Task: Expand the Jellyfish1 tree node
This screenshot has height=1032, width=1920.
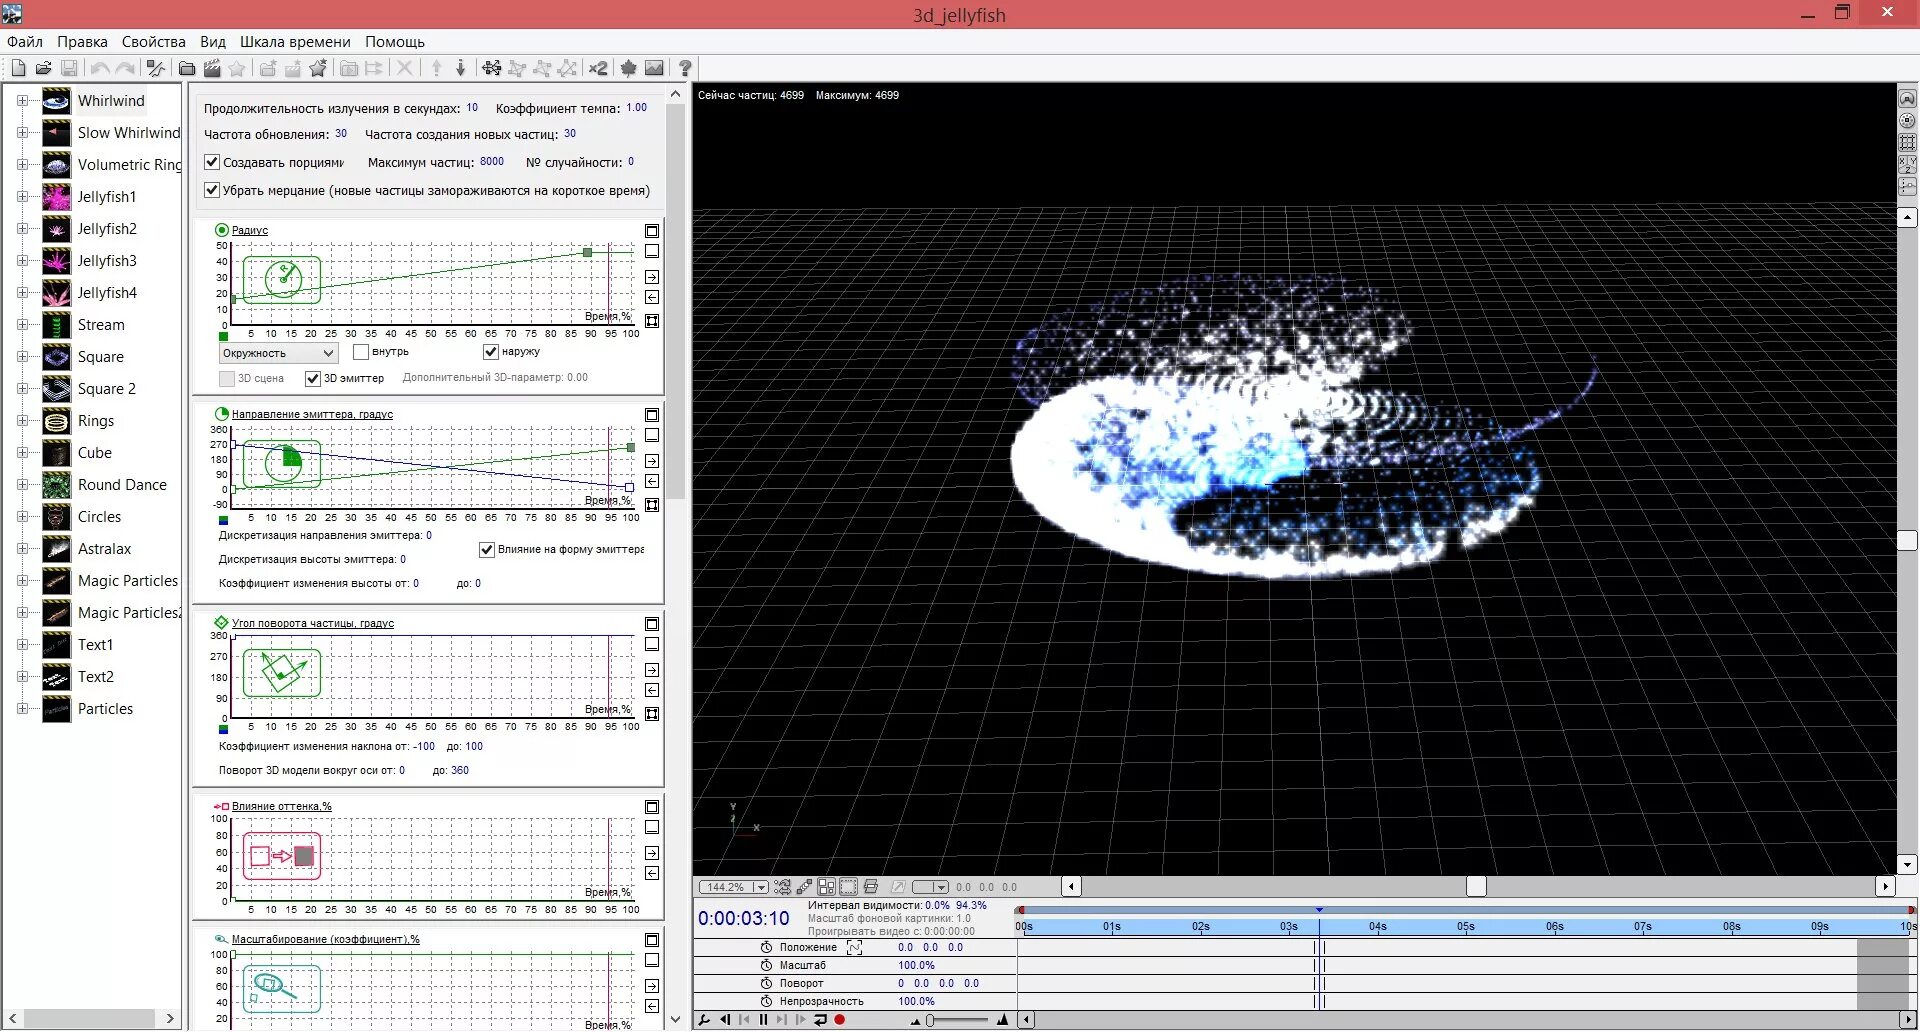Action: point(22,197)
